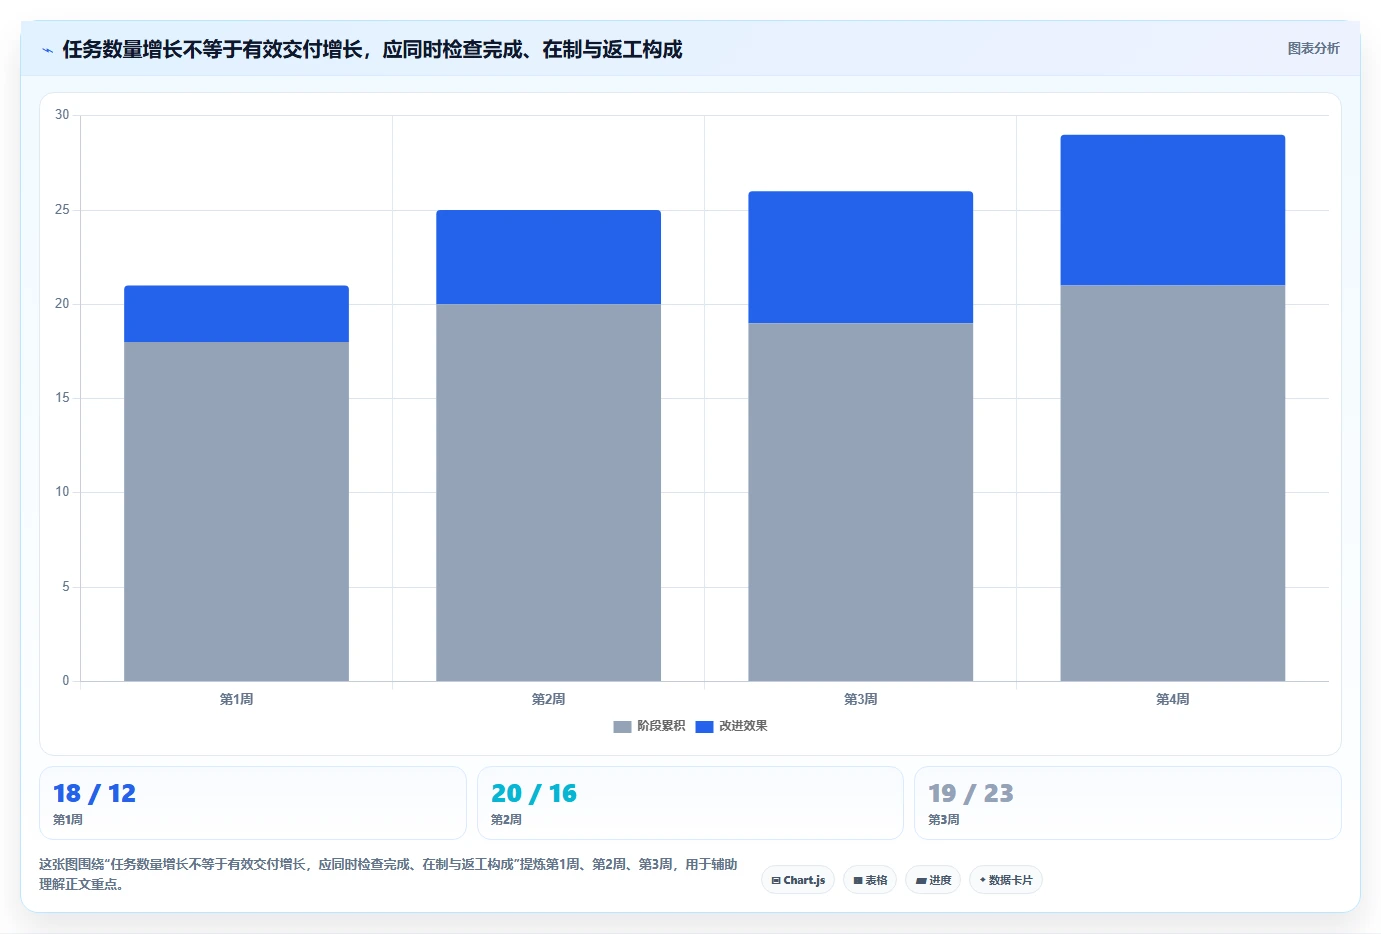Click the 20 / 16 data card value
This screenshot has width=1381, height=934.
click(534, 794)
